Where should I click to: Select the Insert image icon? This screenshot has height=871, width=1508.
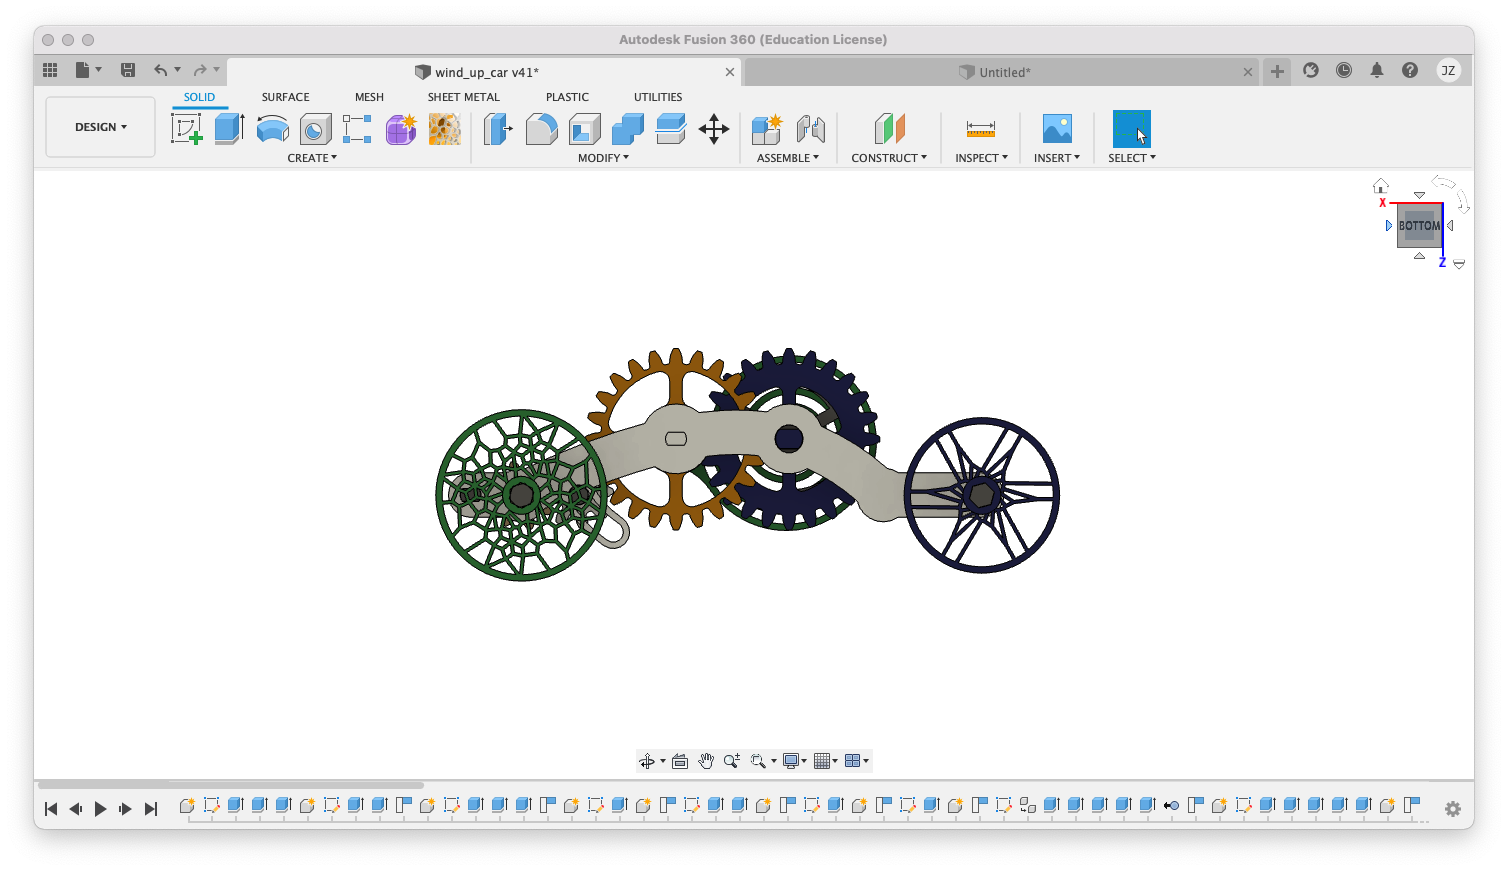coord(1057,129)
